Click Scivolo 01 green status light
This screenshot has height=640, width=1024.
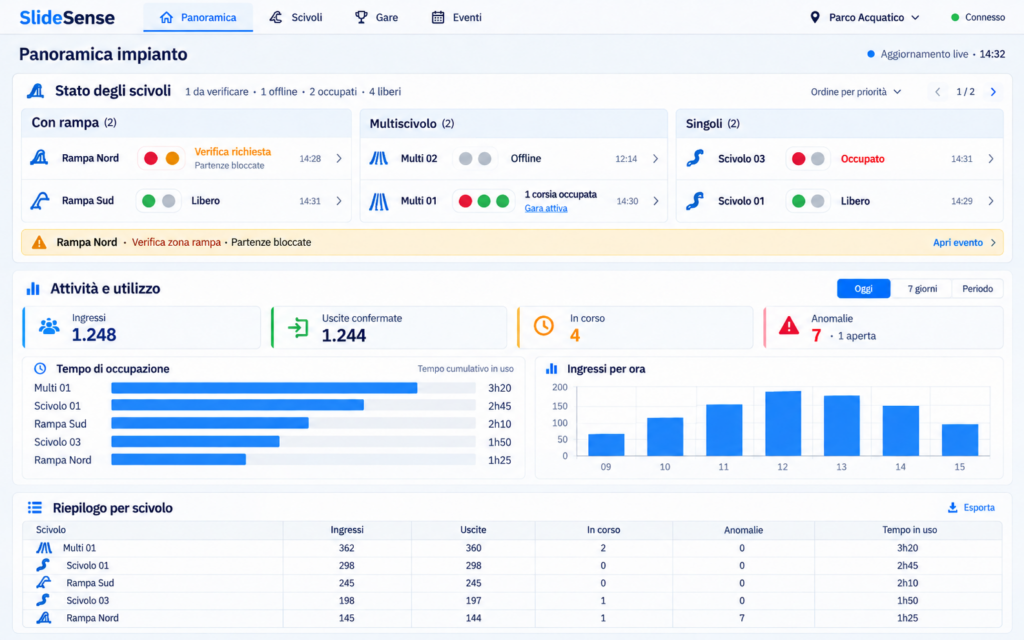pyautogui.click(x=798, y=201)
